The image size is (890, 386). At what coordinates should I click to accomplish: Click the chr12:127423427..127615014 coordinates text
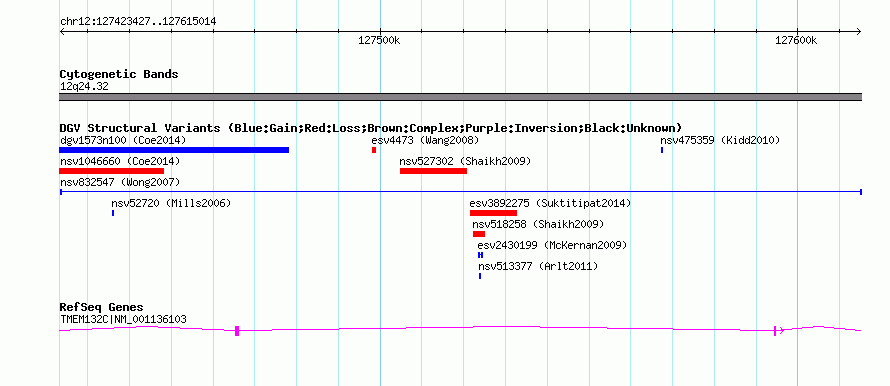pos(138,22)
